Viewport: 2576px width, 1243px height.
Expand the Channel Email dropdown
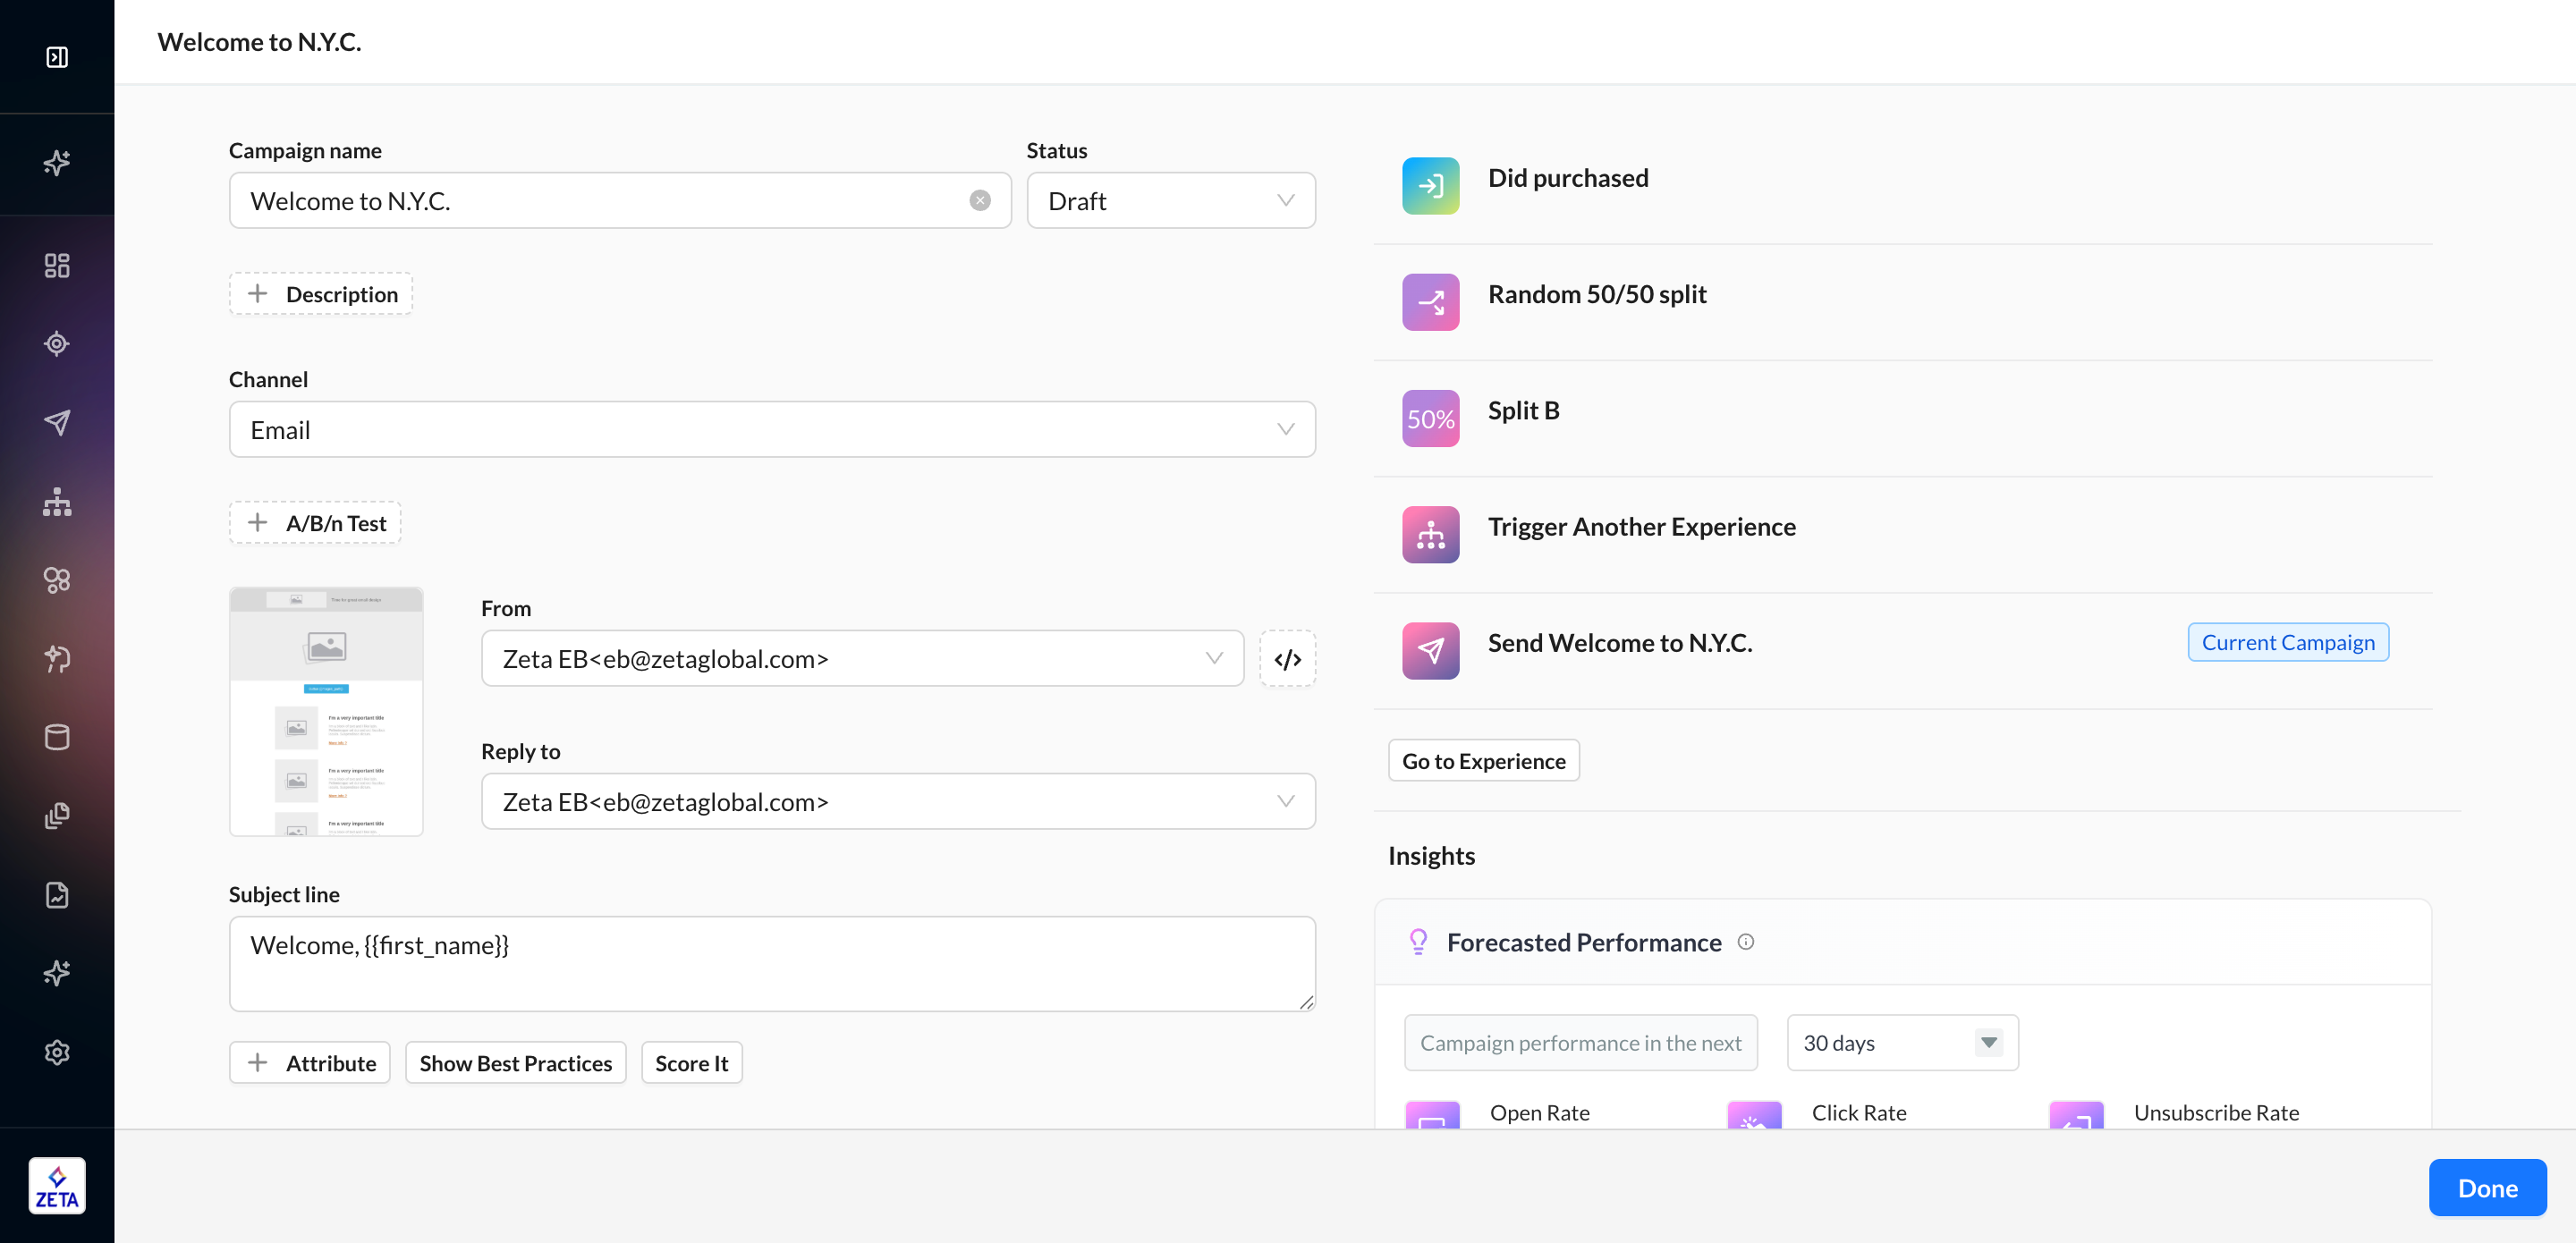point(771,430)
